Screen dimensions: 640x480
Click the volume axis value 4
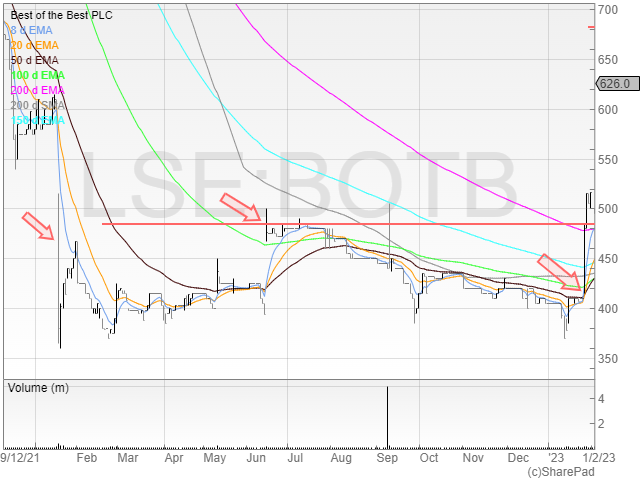coord(601,398)
